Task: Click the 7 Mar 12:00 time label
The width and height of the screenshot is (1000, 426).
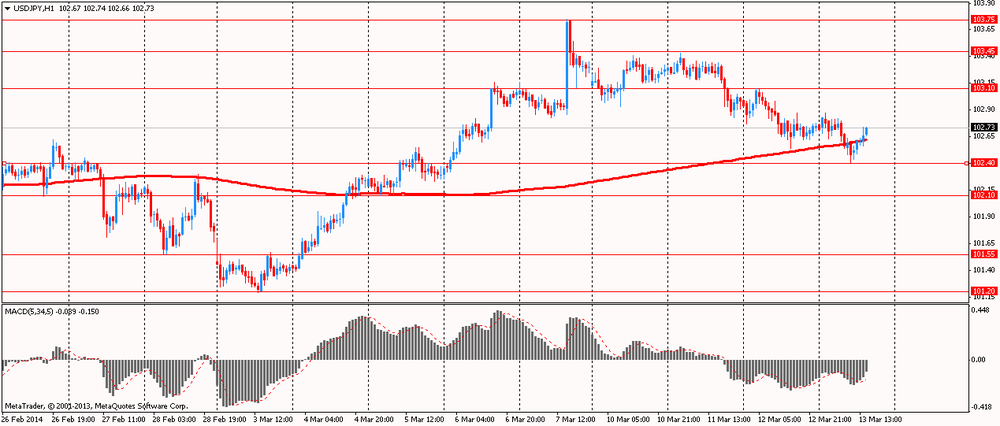Action: point(576,420)
